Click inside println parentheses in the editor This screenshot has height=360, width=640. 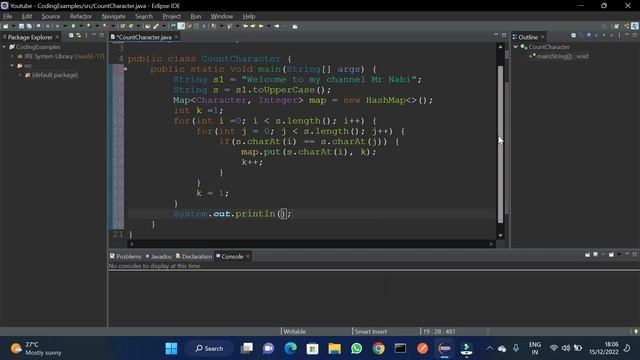tap(283, 213)
